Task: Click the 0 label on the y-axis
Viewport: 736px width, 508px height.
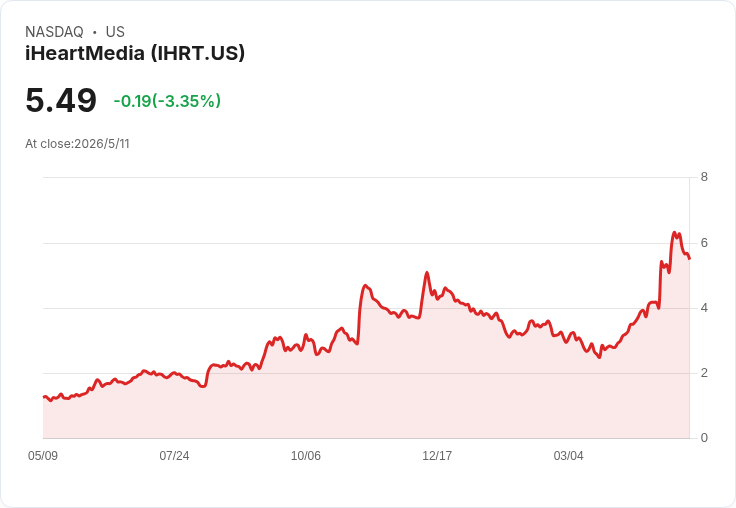Action: (x=704, y=438)
